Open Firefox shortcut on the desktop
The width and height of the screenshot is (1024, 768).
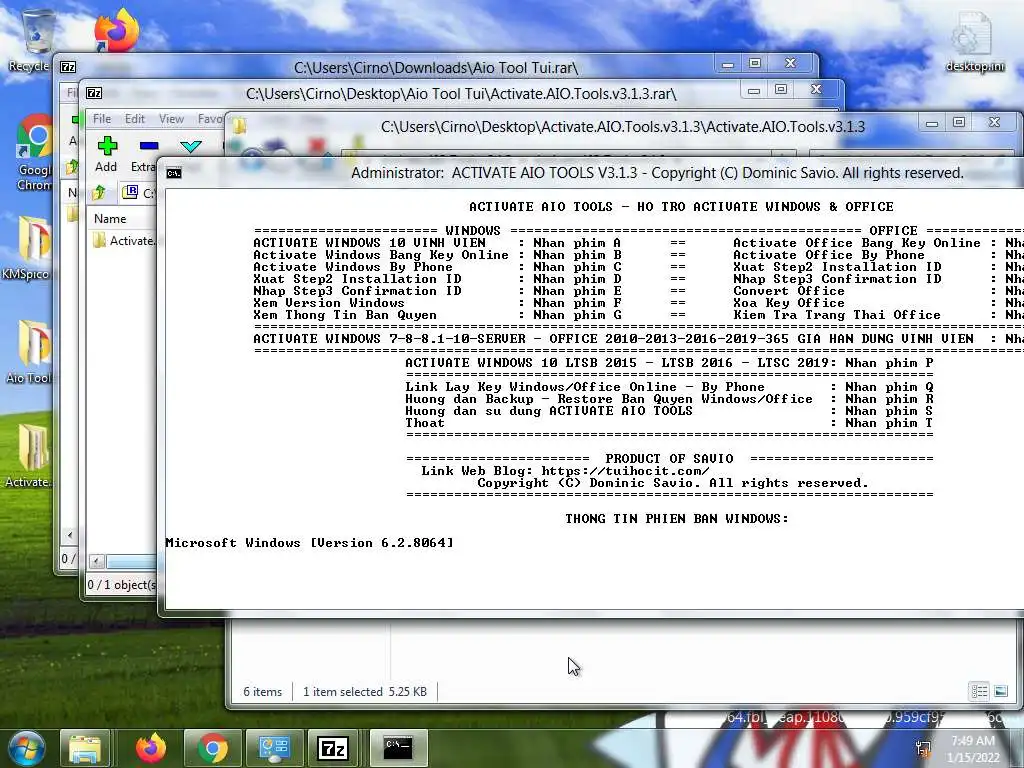click(116, 30)
